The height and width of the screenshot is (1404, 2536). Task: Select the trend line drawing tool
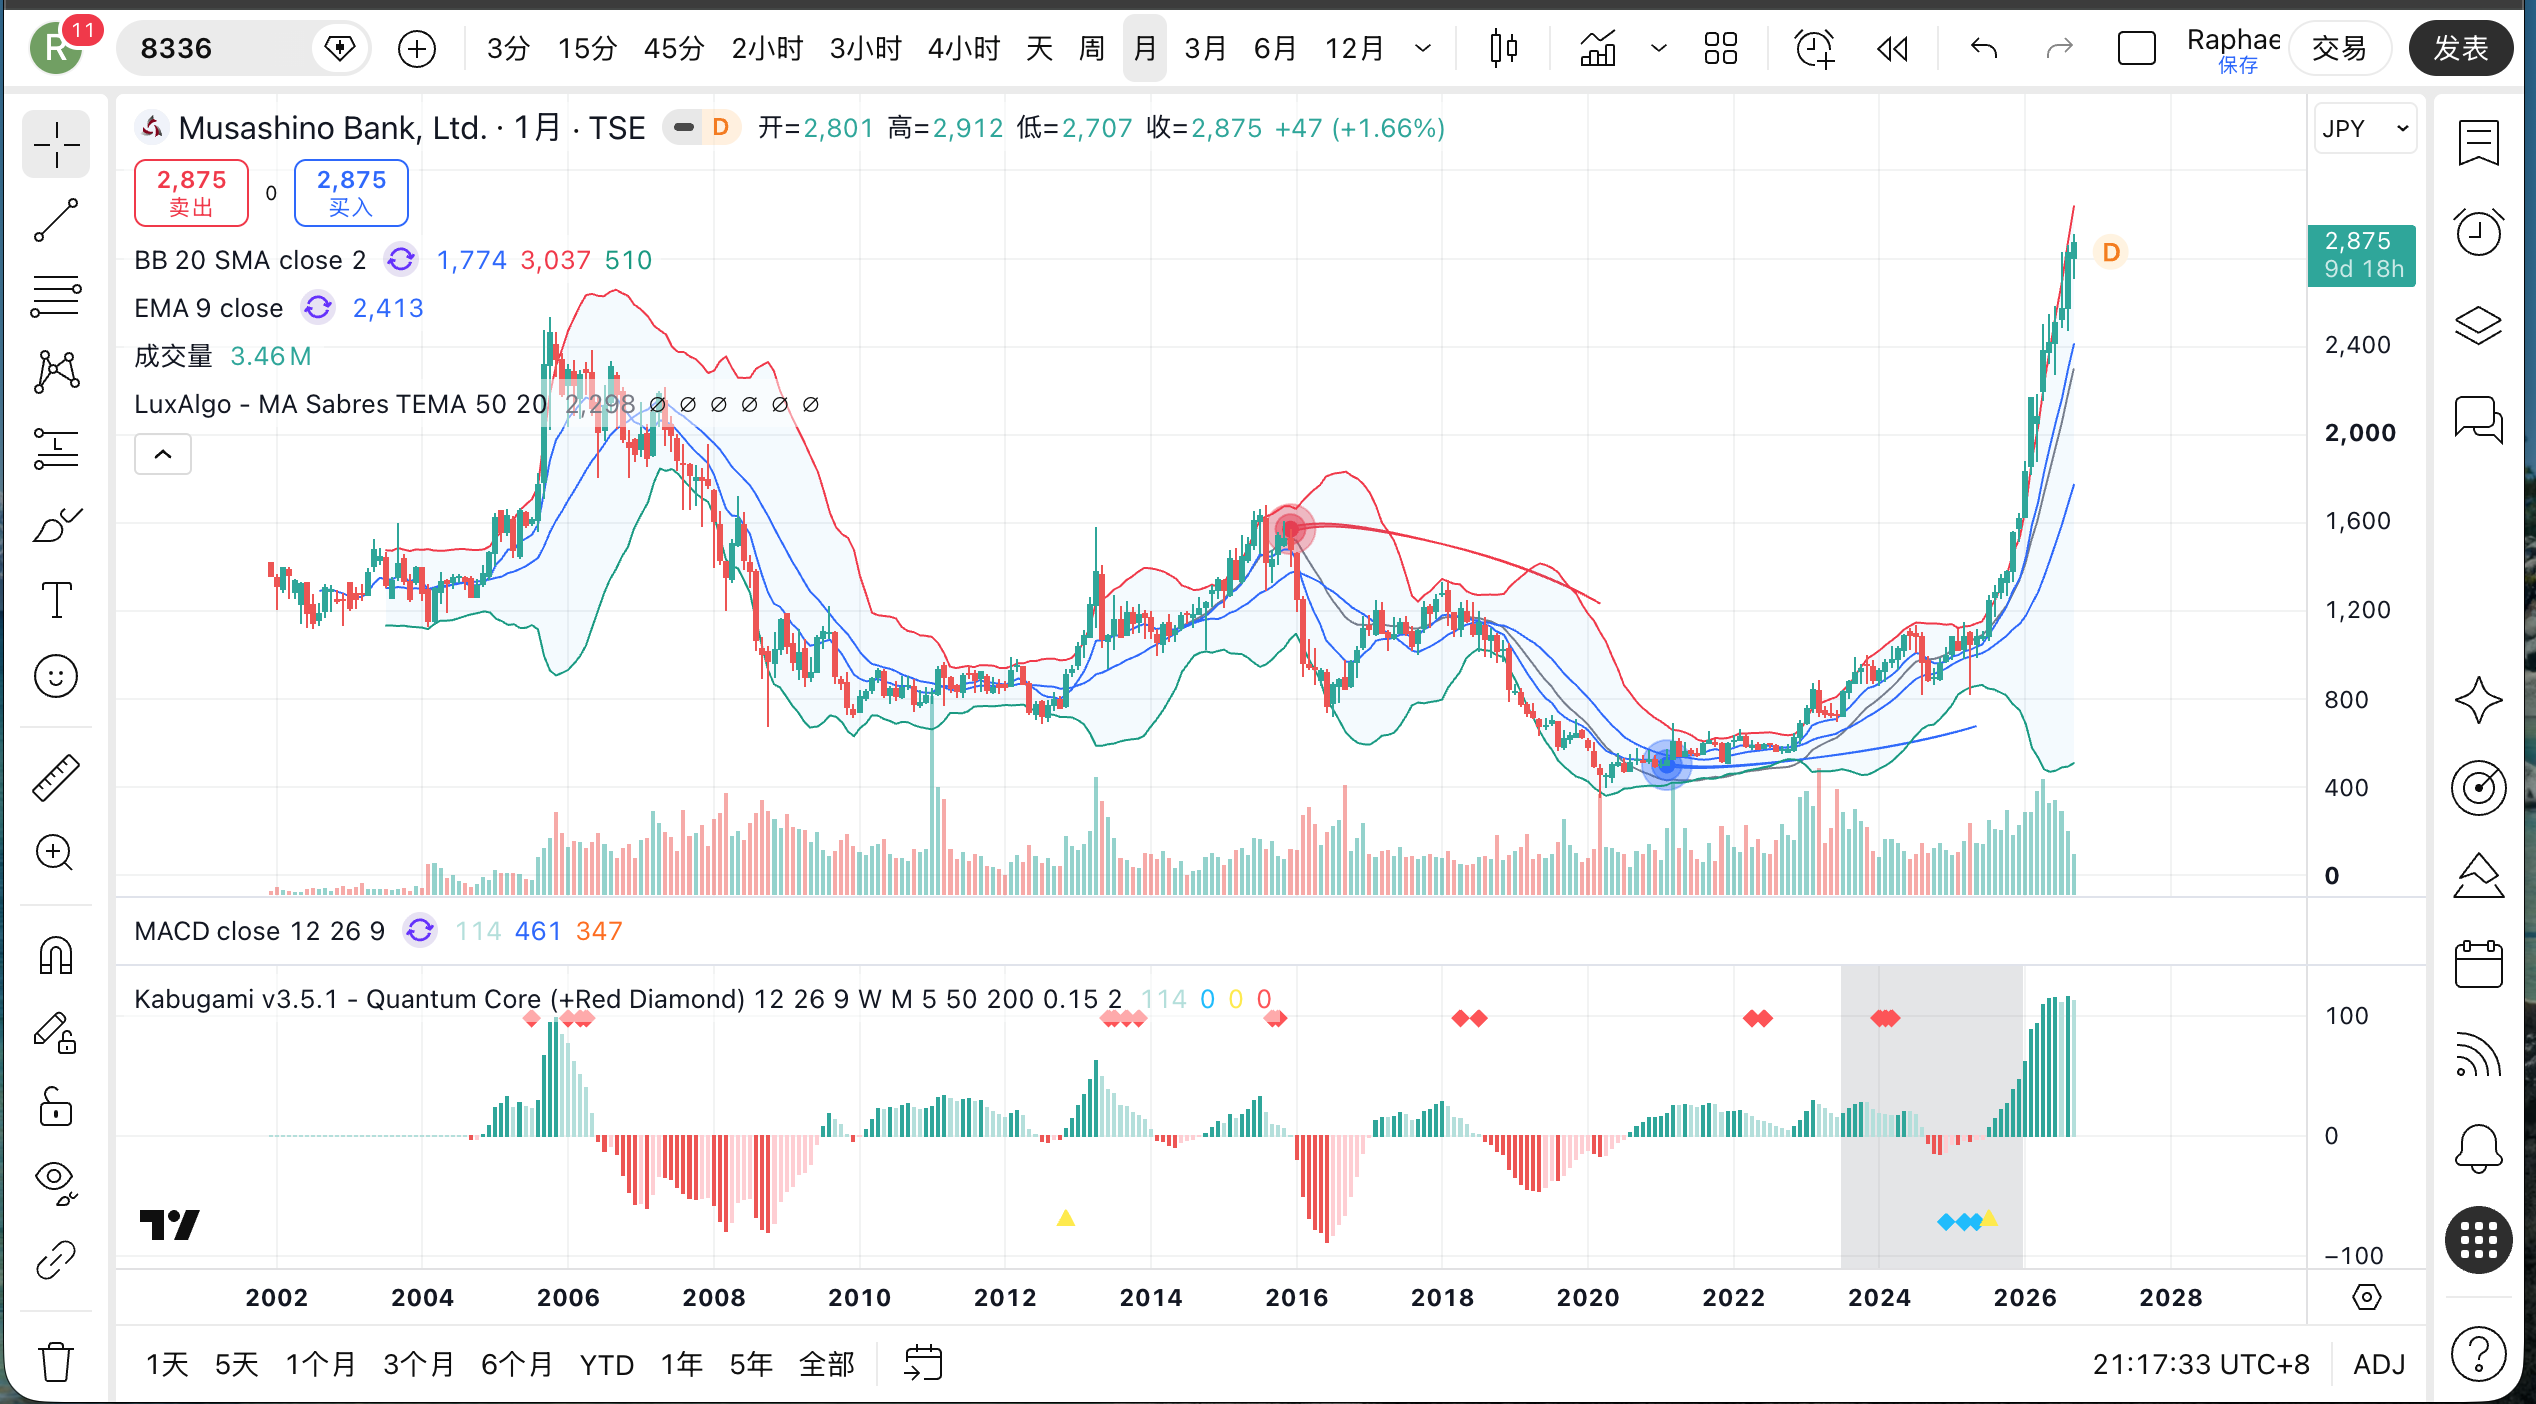(56, 220)
